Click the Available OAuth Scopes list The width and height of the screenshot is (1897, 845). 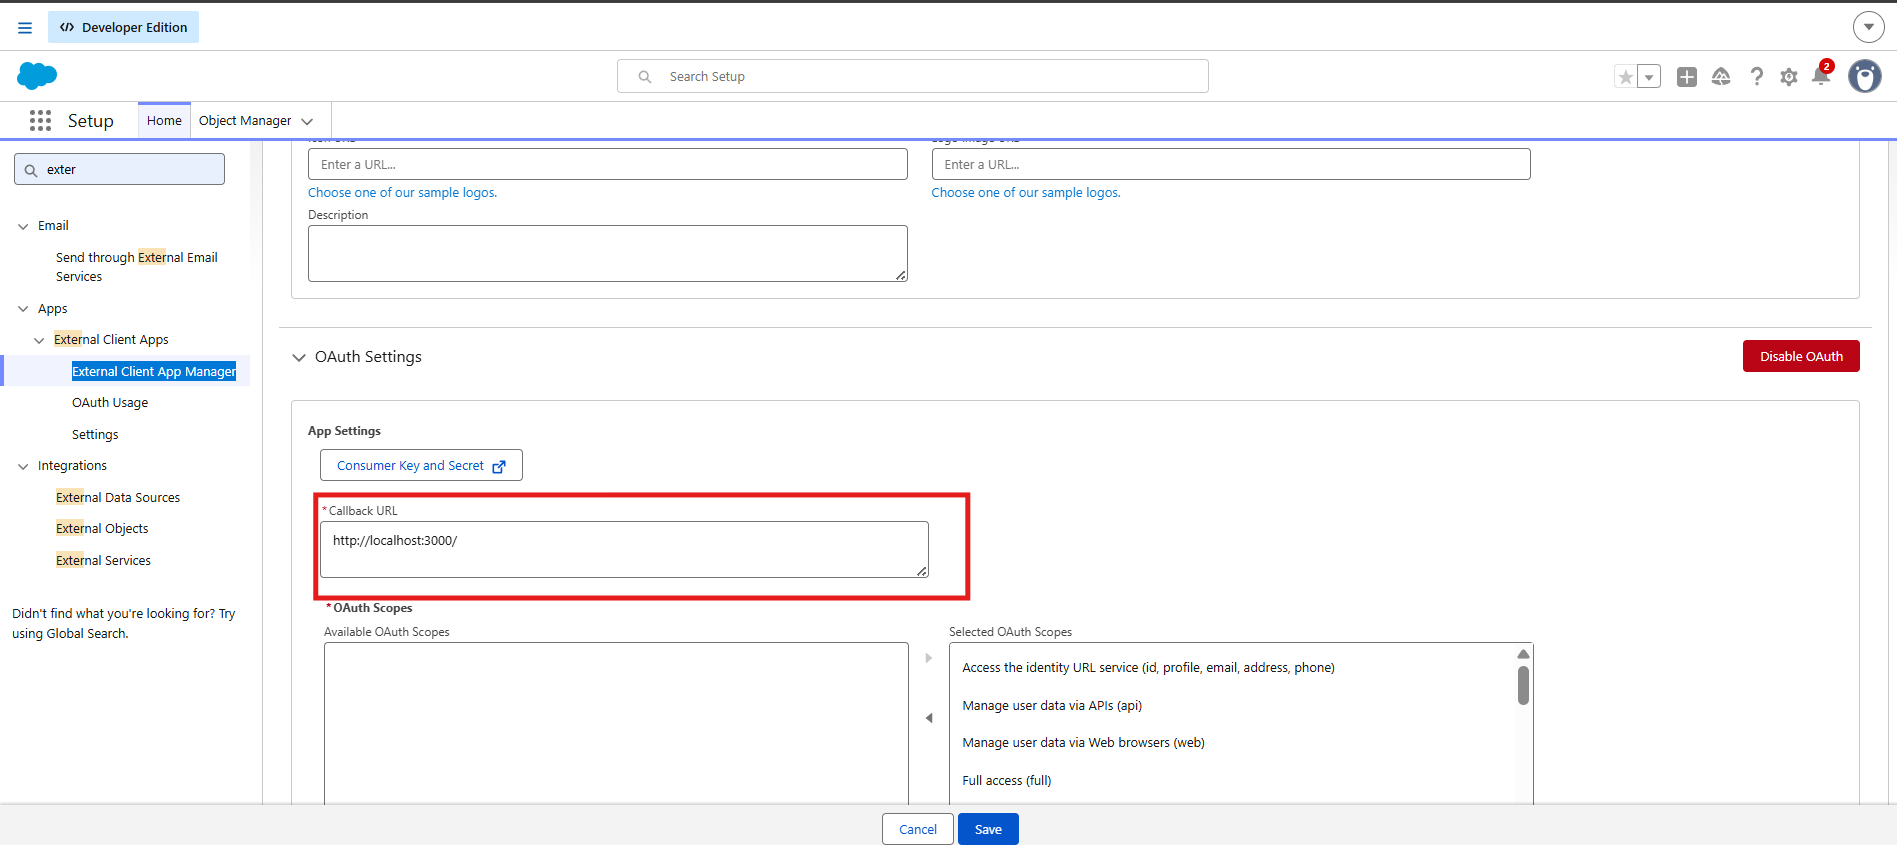tap(616, 723)
